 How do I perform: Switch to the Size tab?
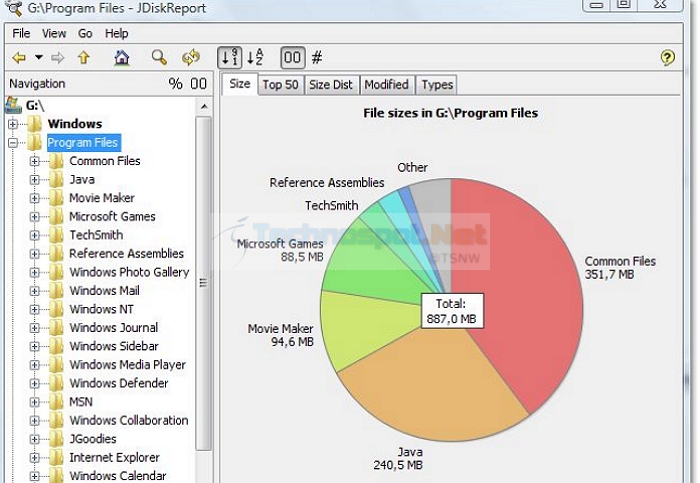240,84
